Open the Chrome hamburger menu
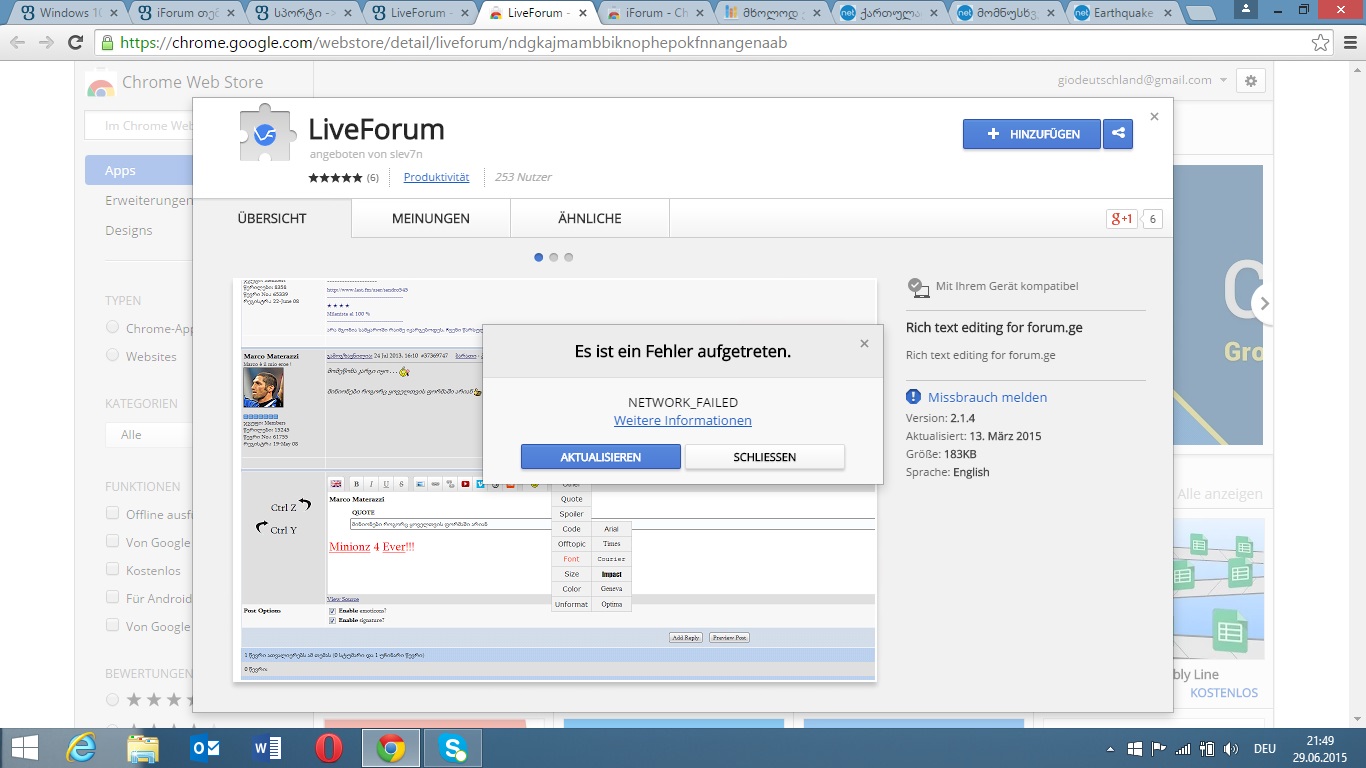This screenshot has width=1366, height=768. 1348,43
